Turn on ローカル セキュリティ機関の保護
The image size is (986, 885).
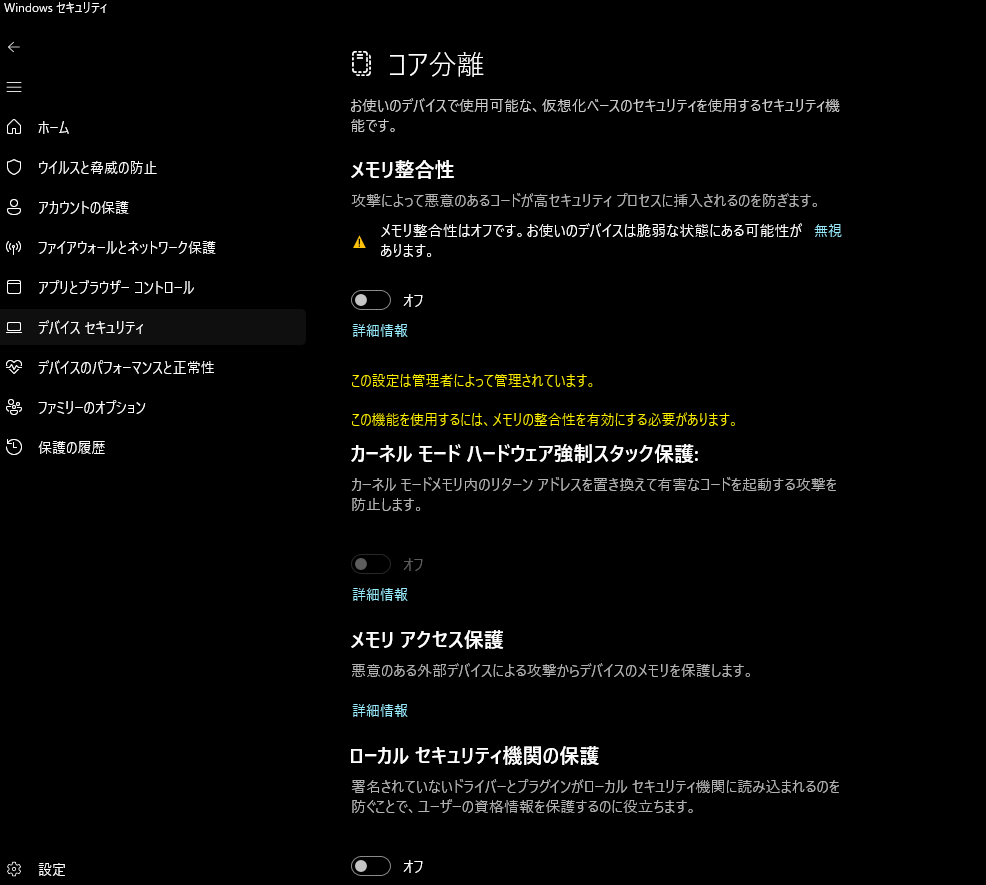coord(371,866)
